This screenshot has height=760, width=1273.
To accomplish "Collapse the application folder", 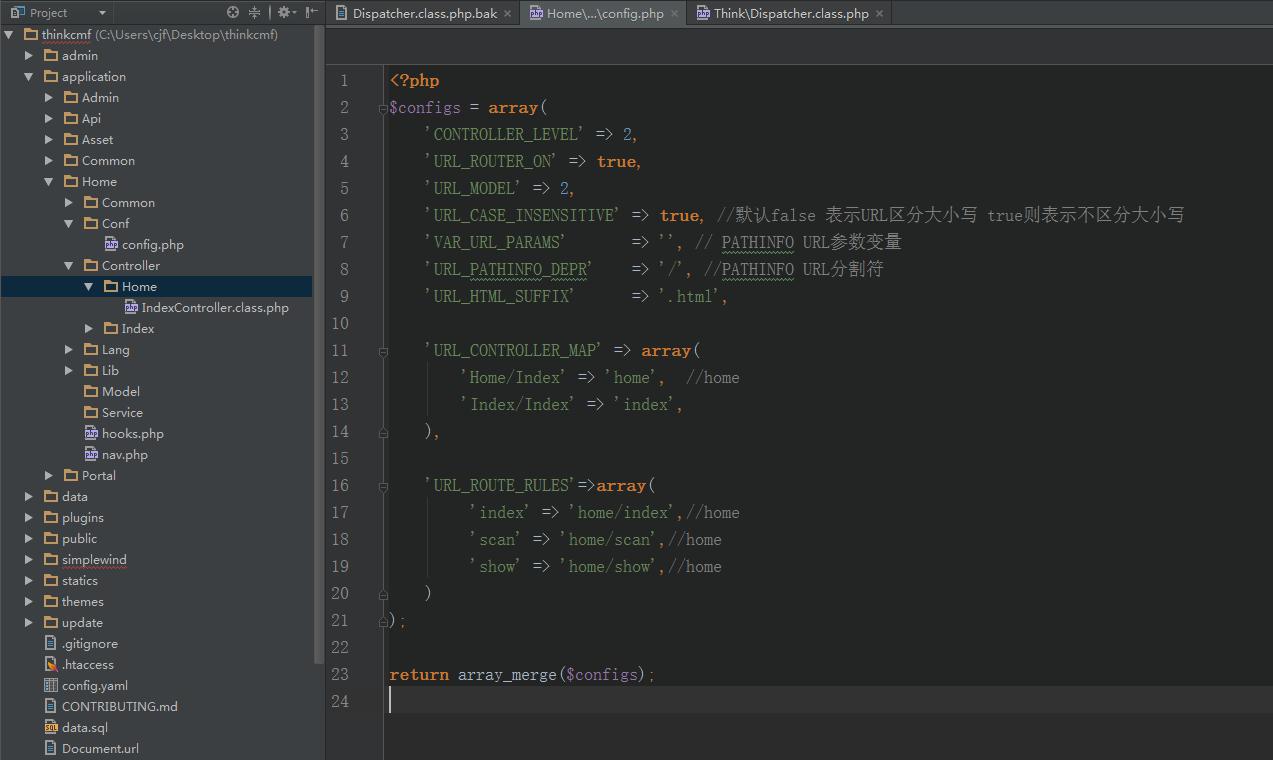I will point(28,76).
